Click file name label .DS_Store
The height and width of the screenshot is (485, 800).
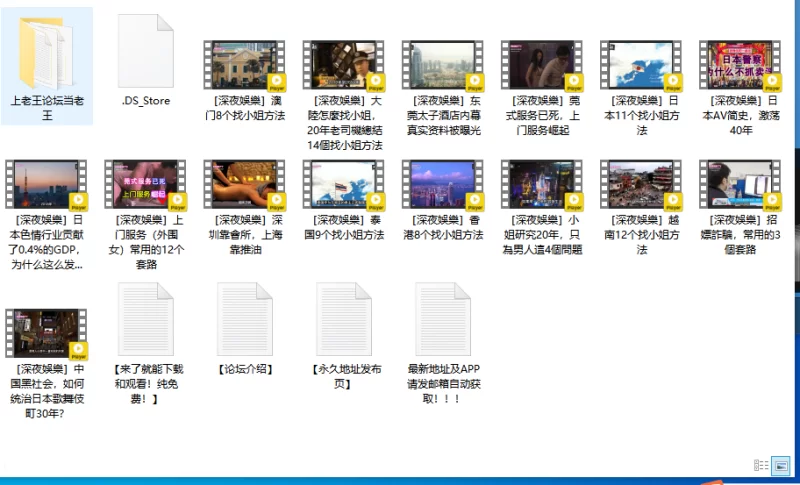[x=146, y=100]
